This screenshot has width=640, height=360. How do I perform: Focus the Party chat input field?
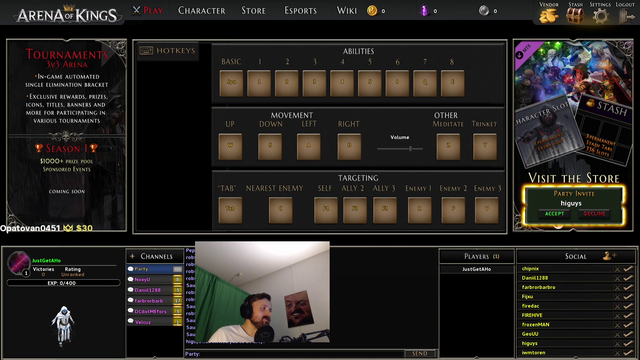pyautogui.click(x=294, y=353)
